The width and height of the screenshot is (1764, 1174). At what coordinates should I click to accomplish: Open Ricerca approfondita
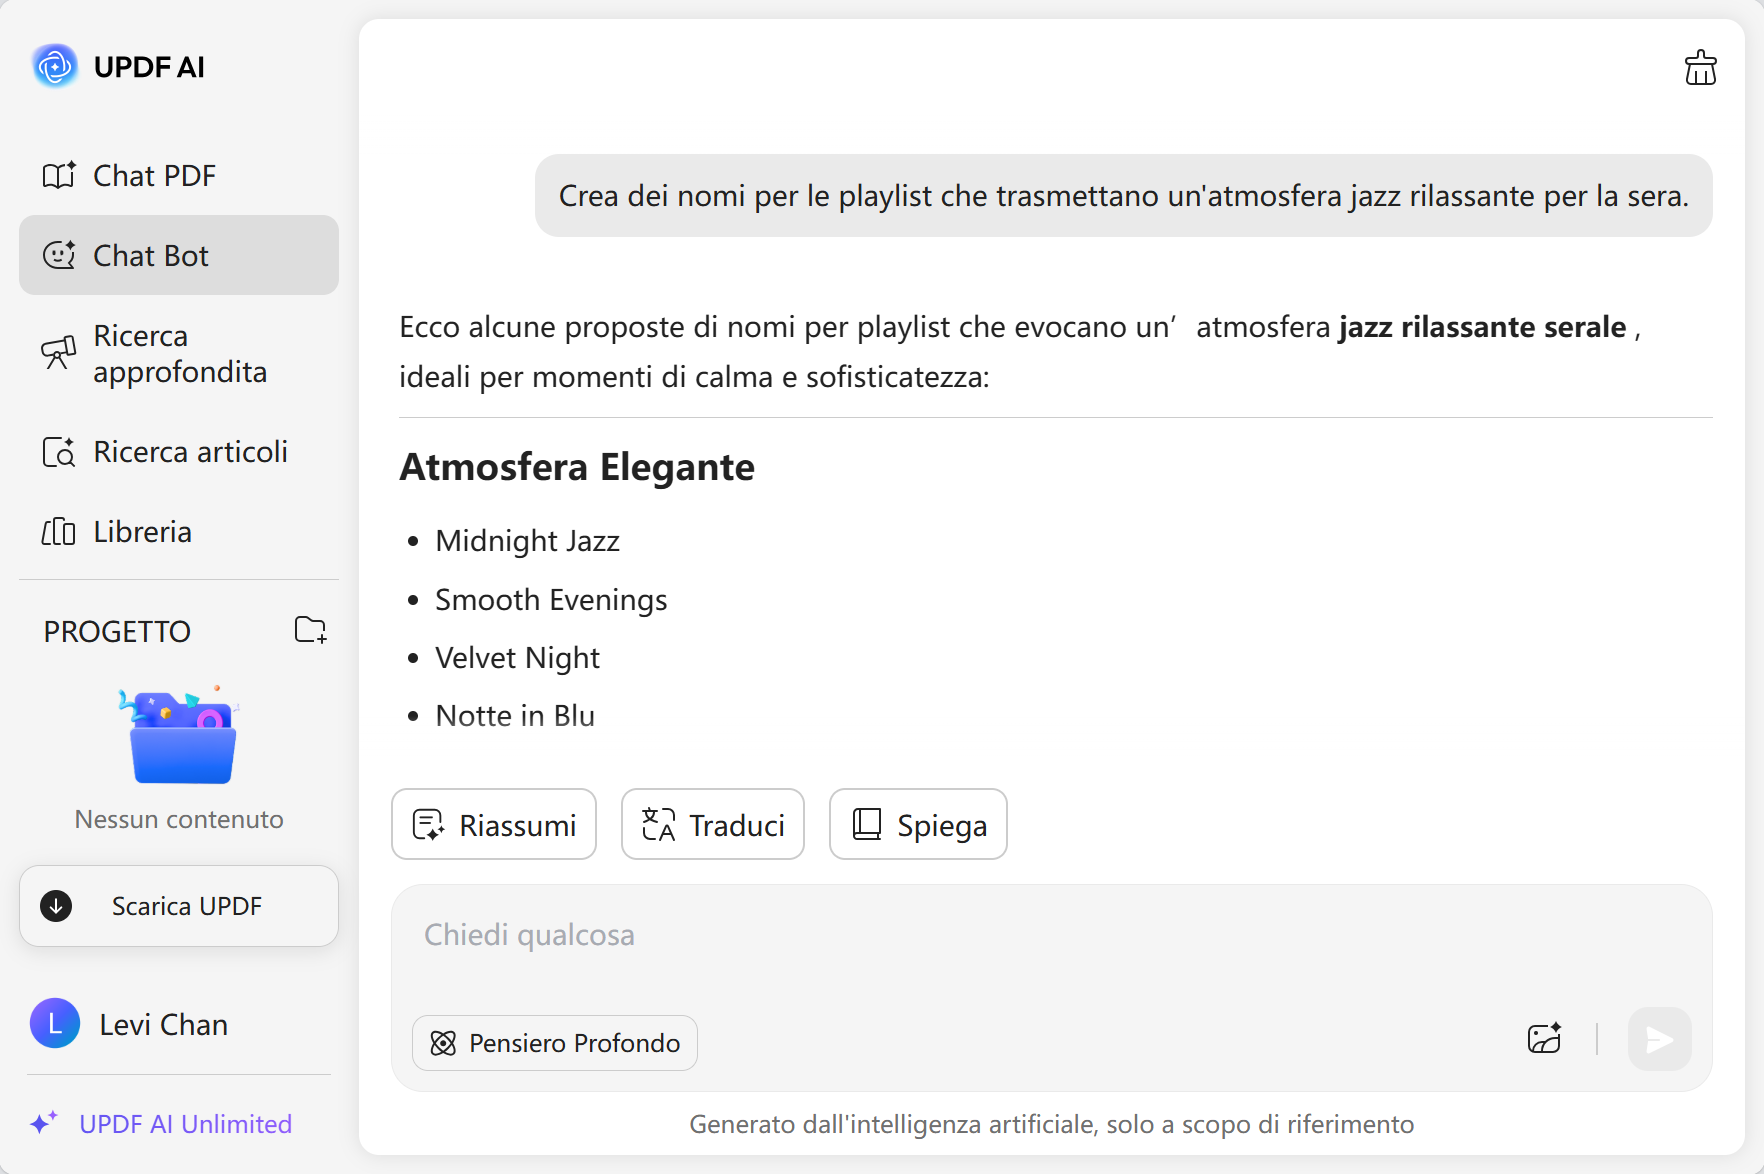coord(178,354)
